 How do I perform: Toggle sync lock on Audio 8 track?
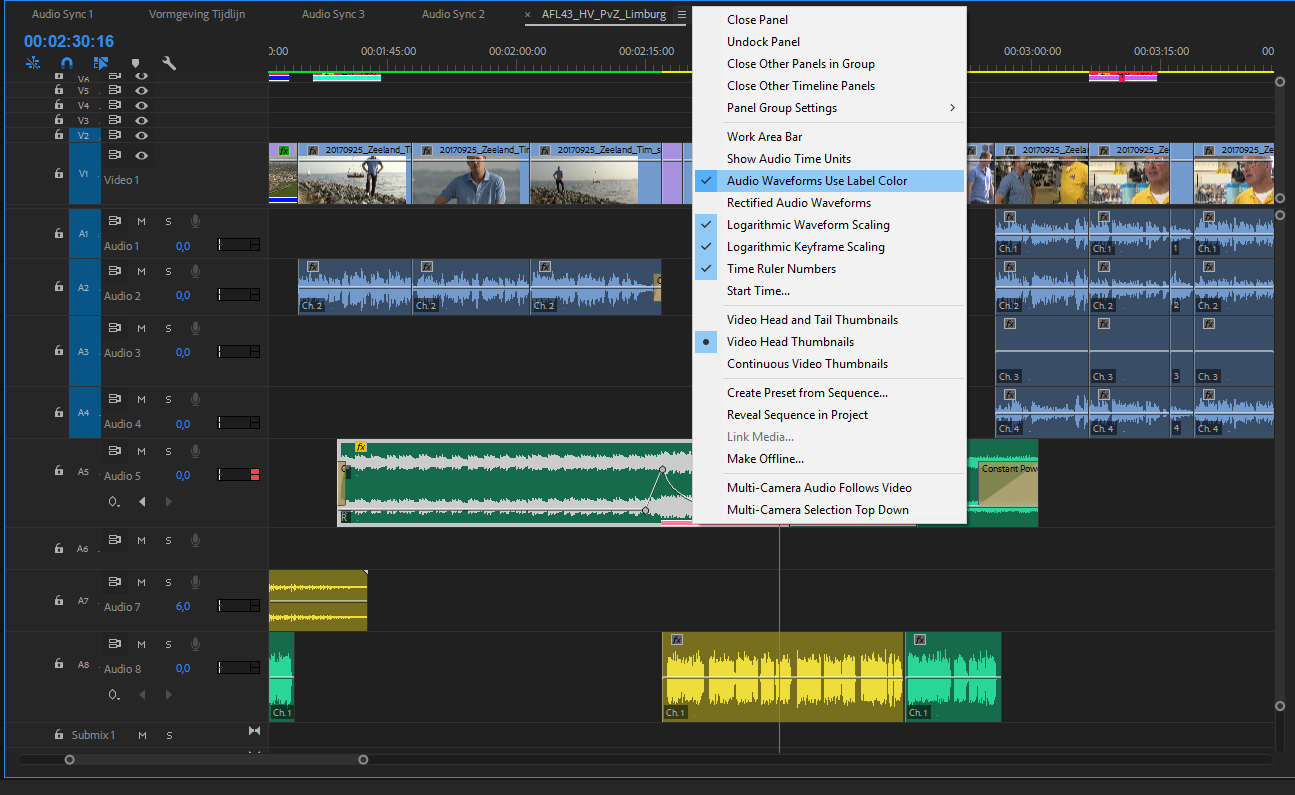click(x=115, y=644)
